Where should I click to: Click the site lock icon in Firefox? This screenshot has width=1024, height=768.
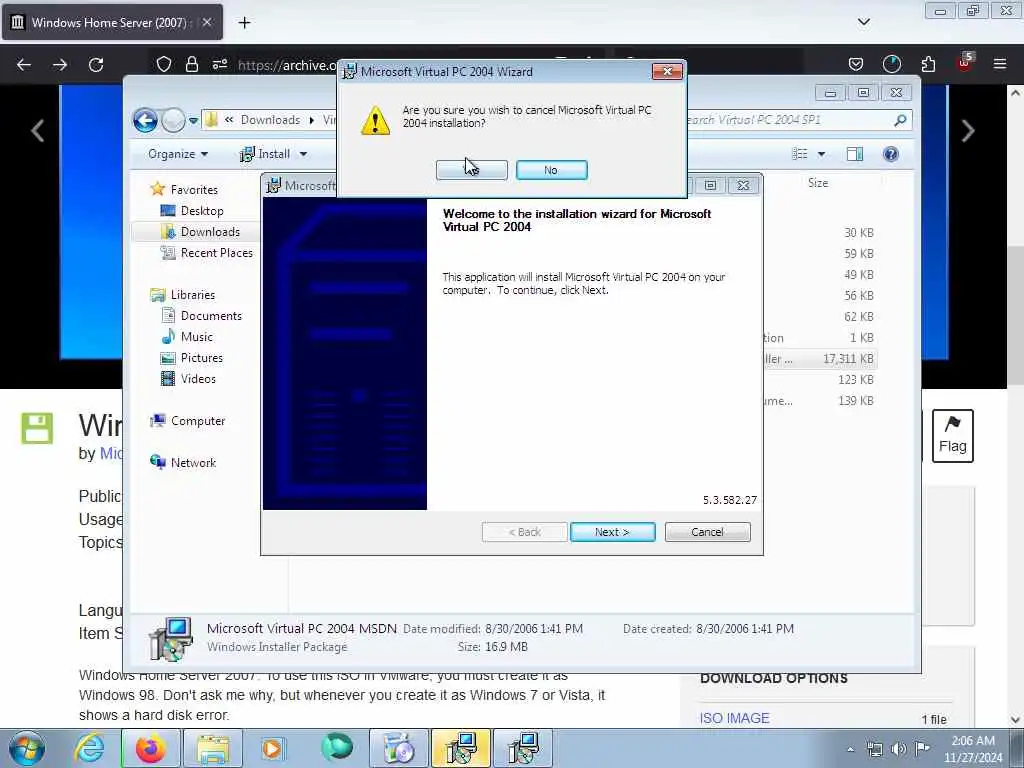pos(191,64)
